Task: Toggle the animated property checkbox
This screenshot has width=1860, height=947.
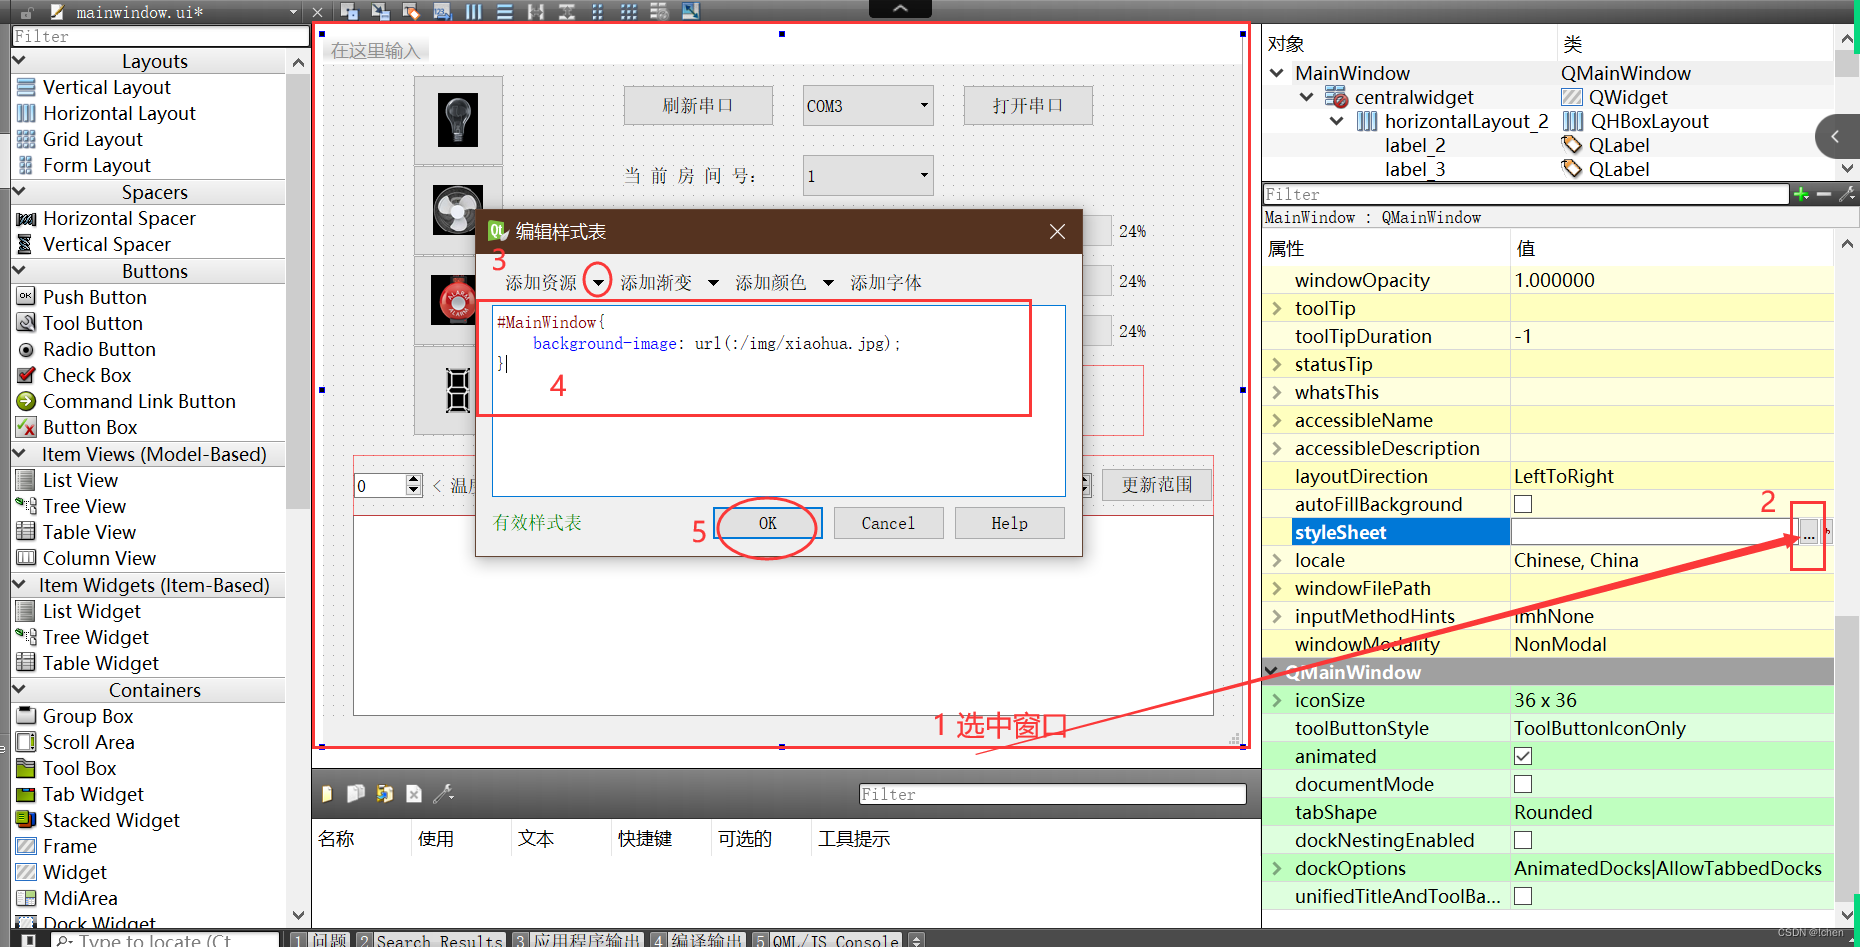Action: tap(1523, 756)
